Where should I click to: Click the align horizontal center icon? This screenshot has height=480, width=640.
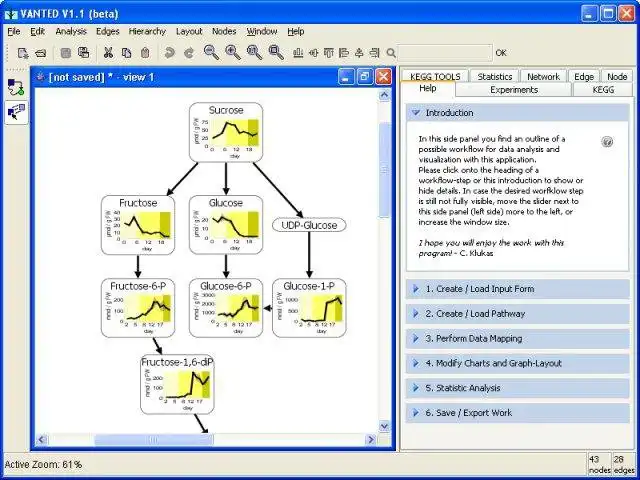[313, 53]
